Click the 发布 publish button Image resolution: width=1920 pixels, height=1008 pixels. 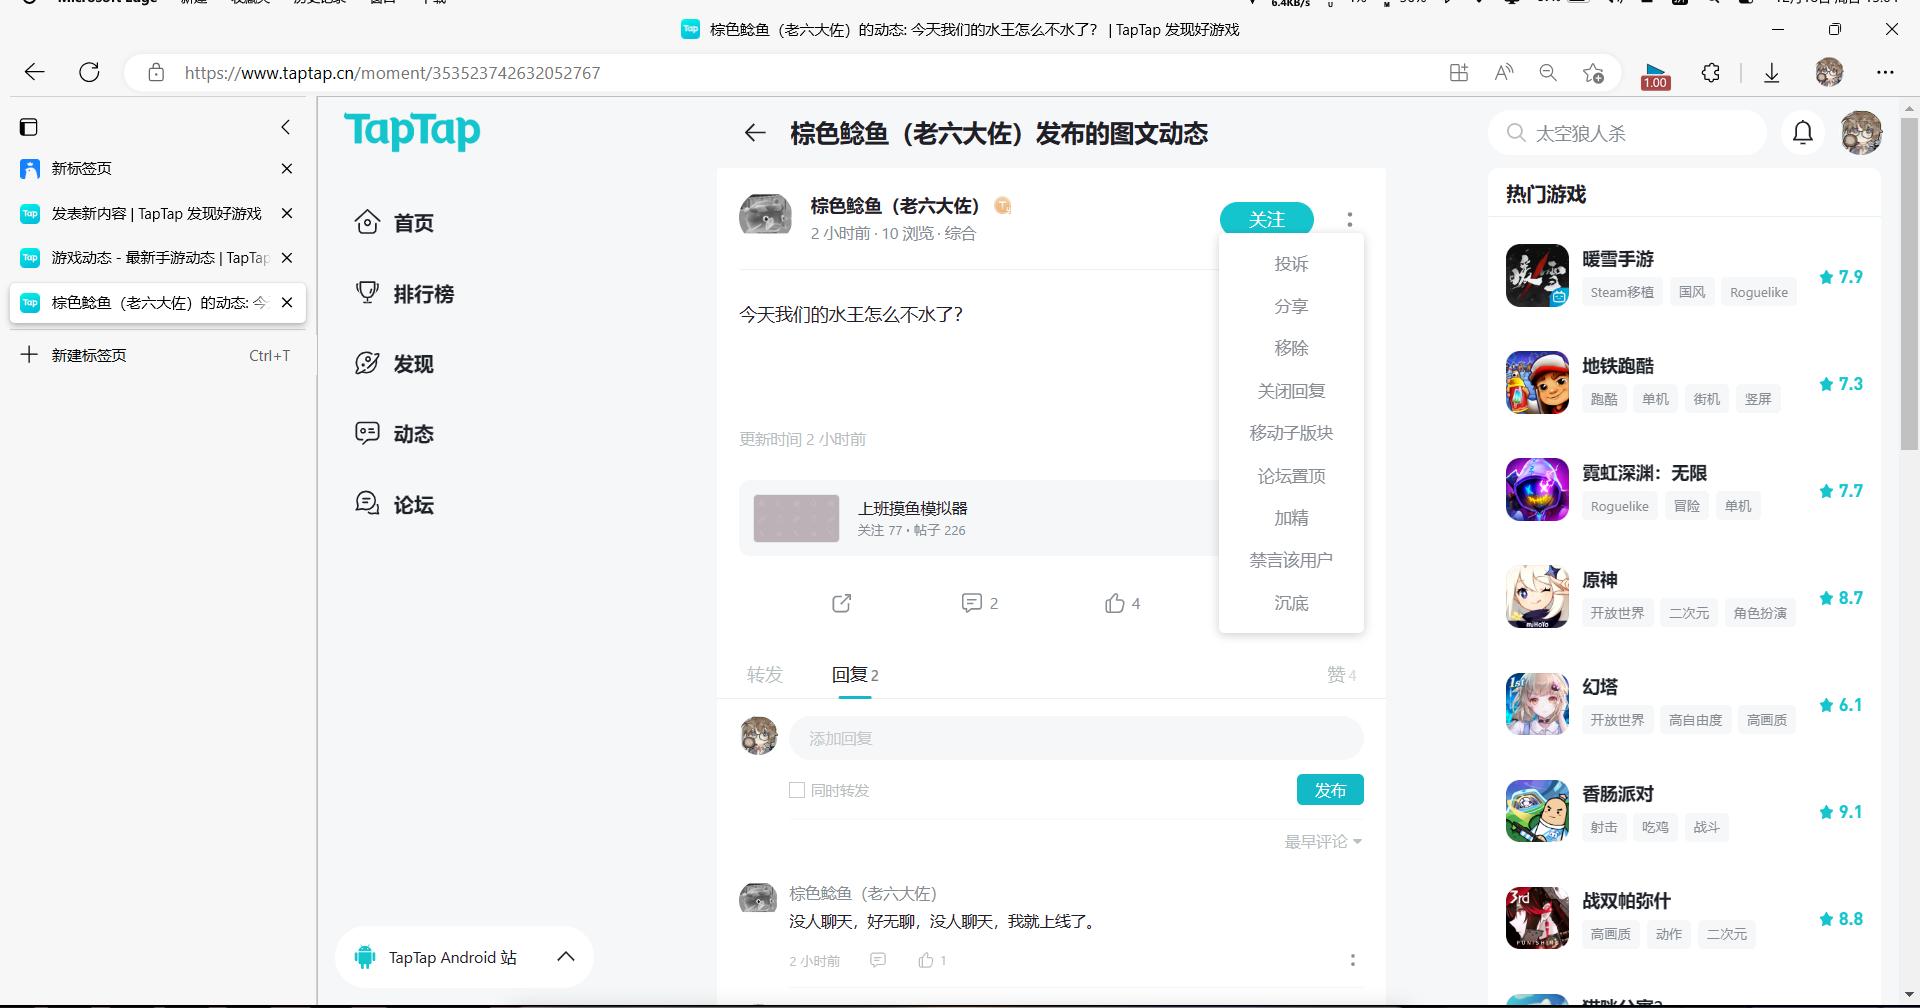[x=1330, y=790]
